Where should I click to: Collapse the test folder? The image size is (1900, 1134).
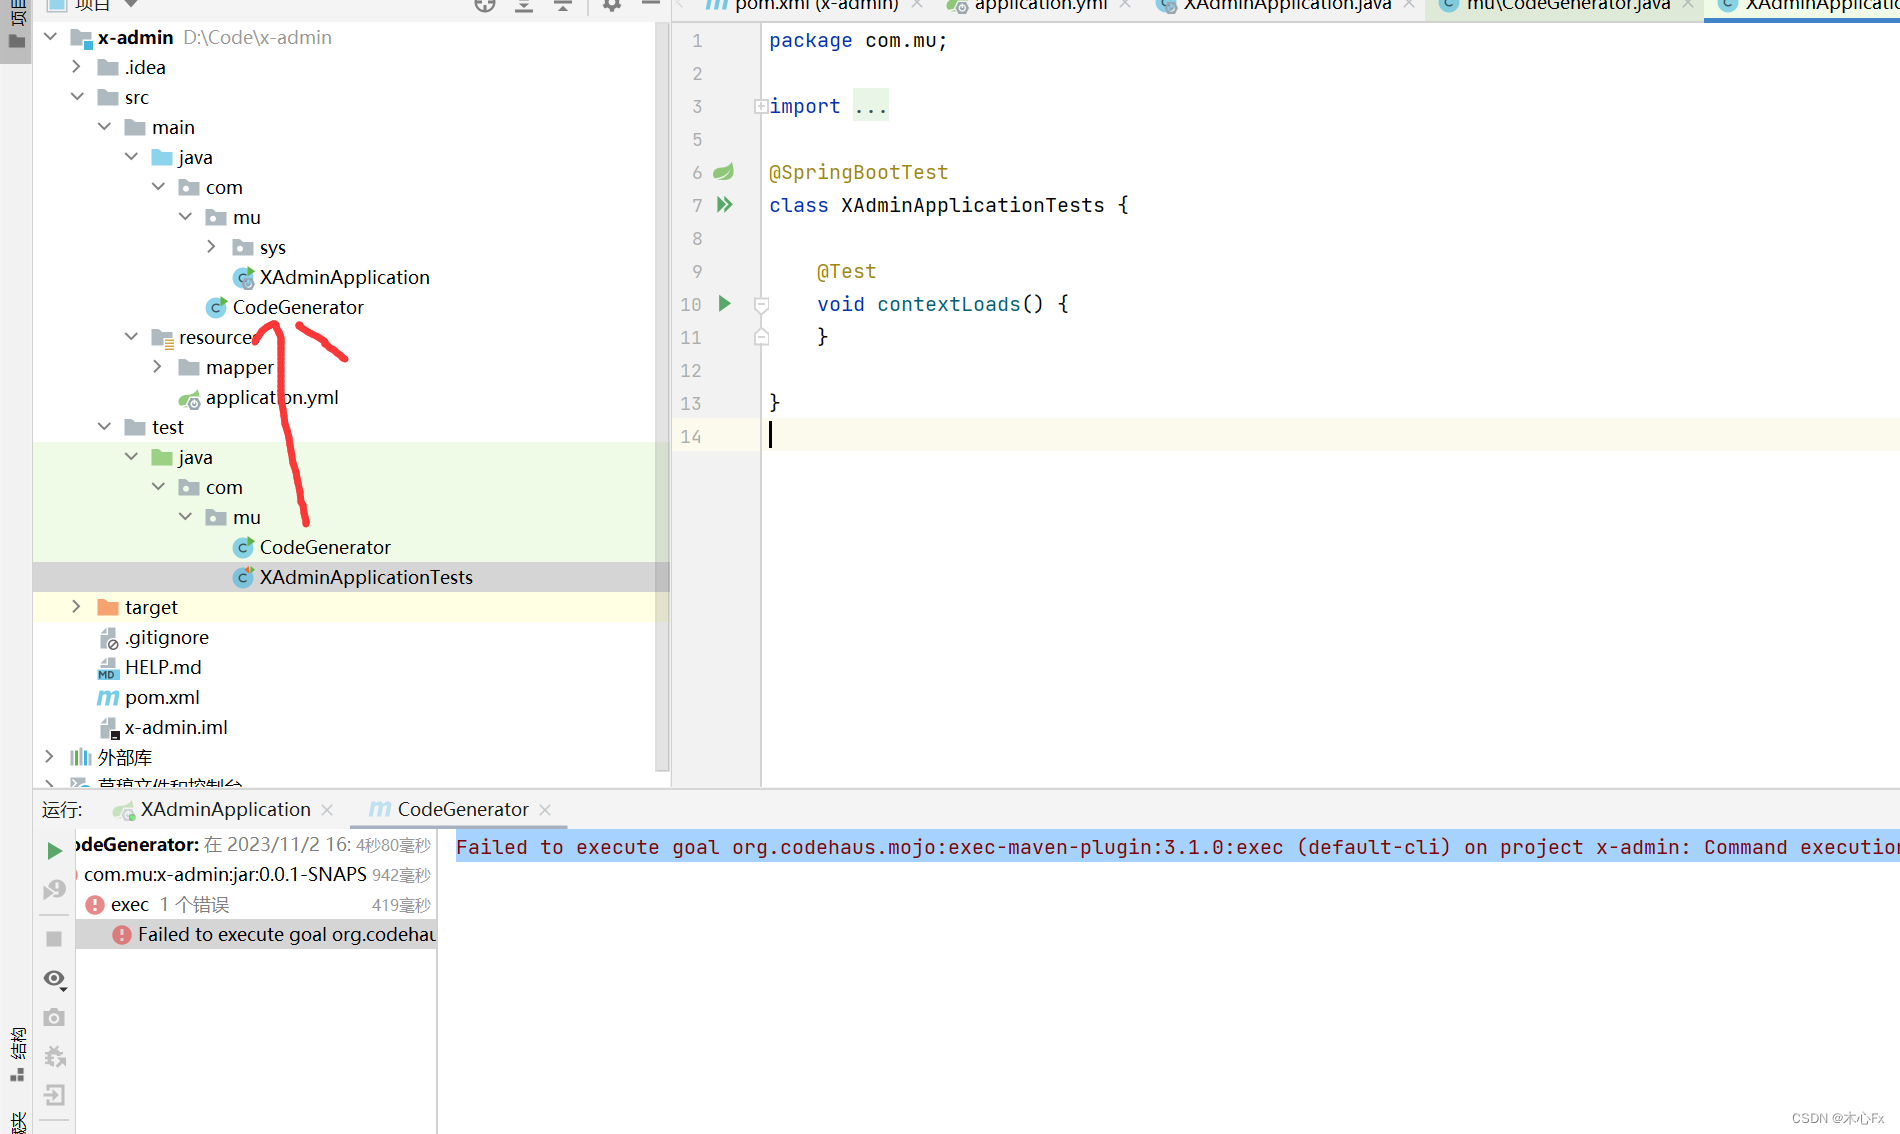[104, 427]
